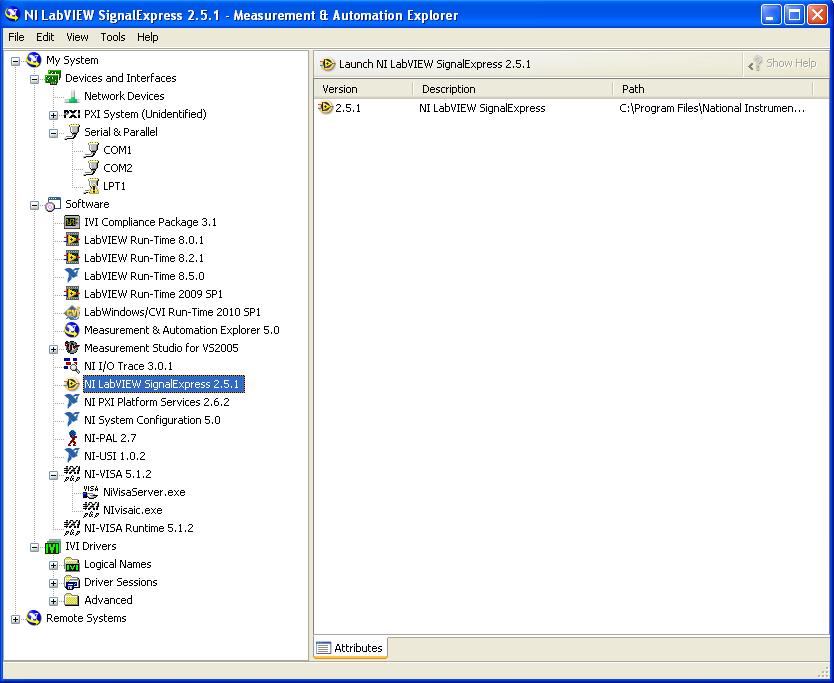This screenshot has width=834, height=683.
Task: Collapse the Devices and Interfaces node
Action: [x=35, y=79]
